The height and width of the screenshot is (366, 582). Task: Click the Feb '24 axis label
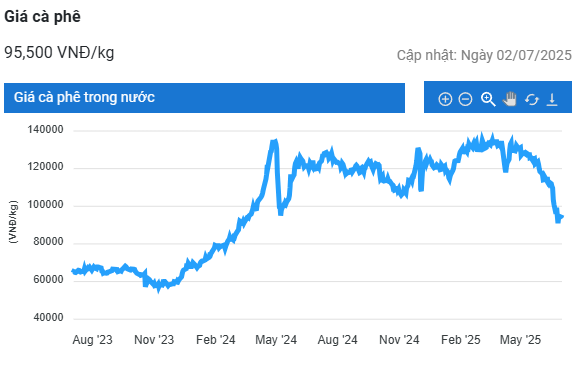point(216,340)
